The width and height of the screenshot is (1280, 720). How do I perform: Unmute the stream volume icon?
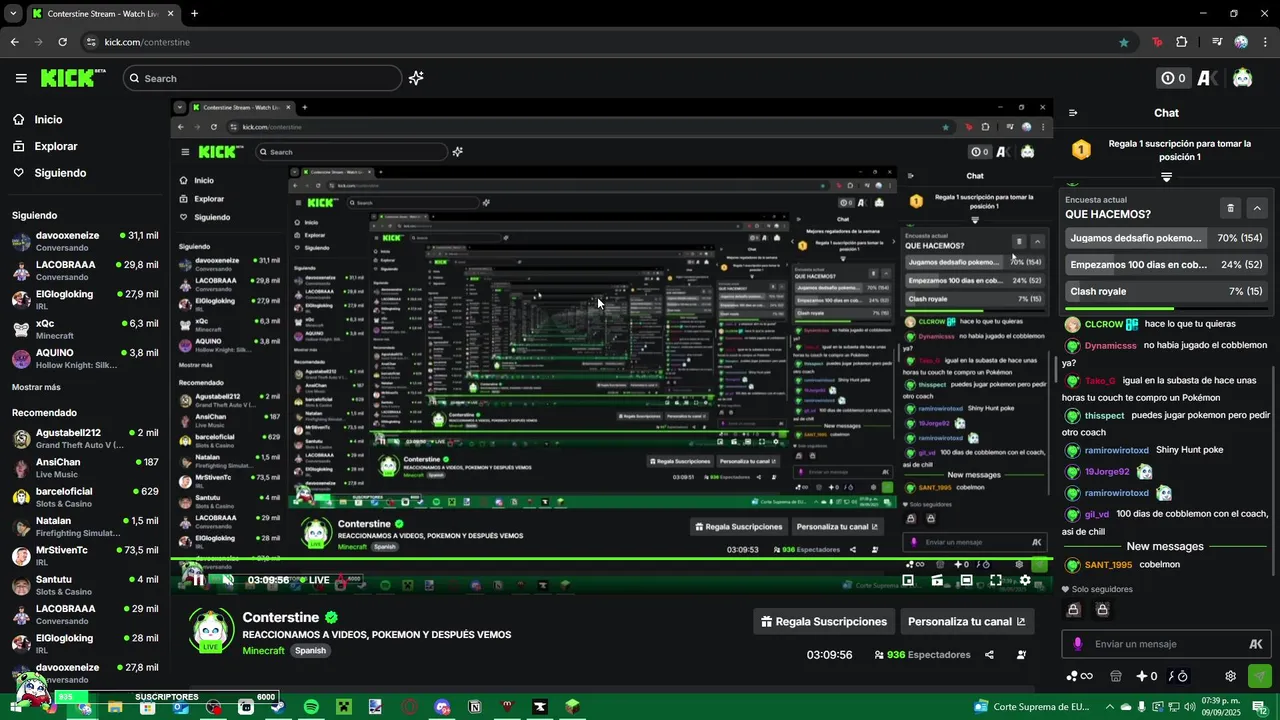tap(228, 580)
